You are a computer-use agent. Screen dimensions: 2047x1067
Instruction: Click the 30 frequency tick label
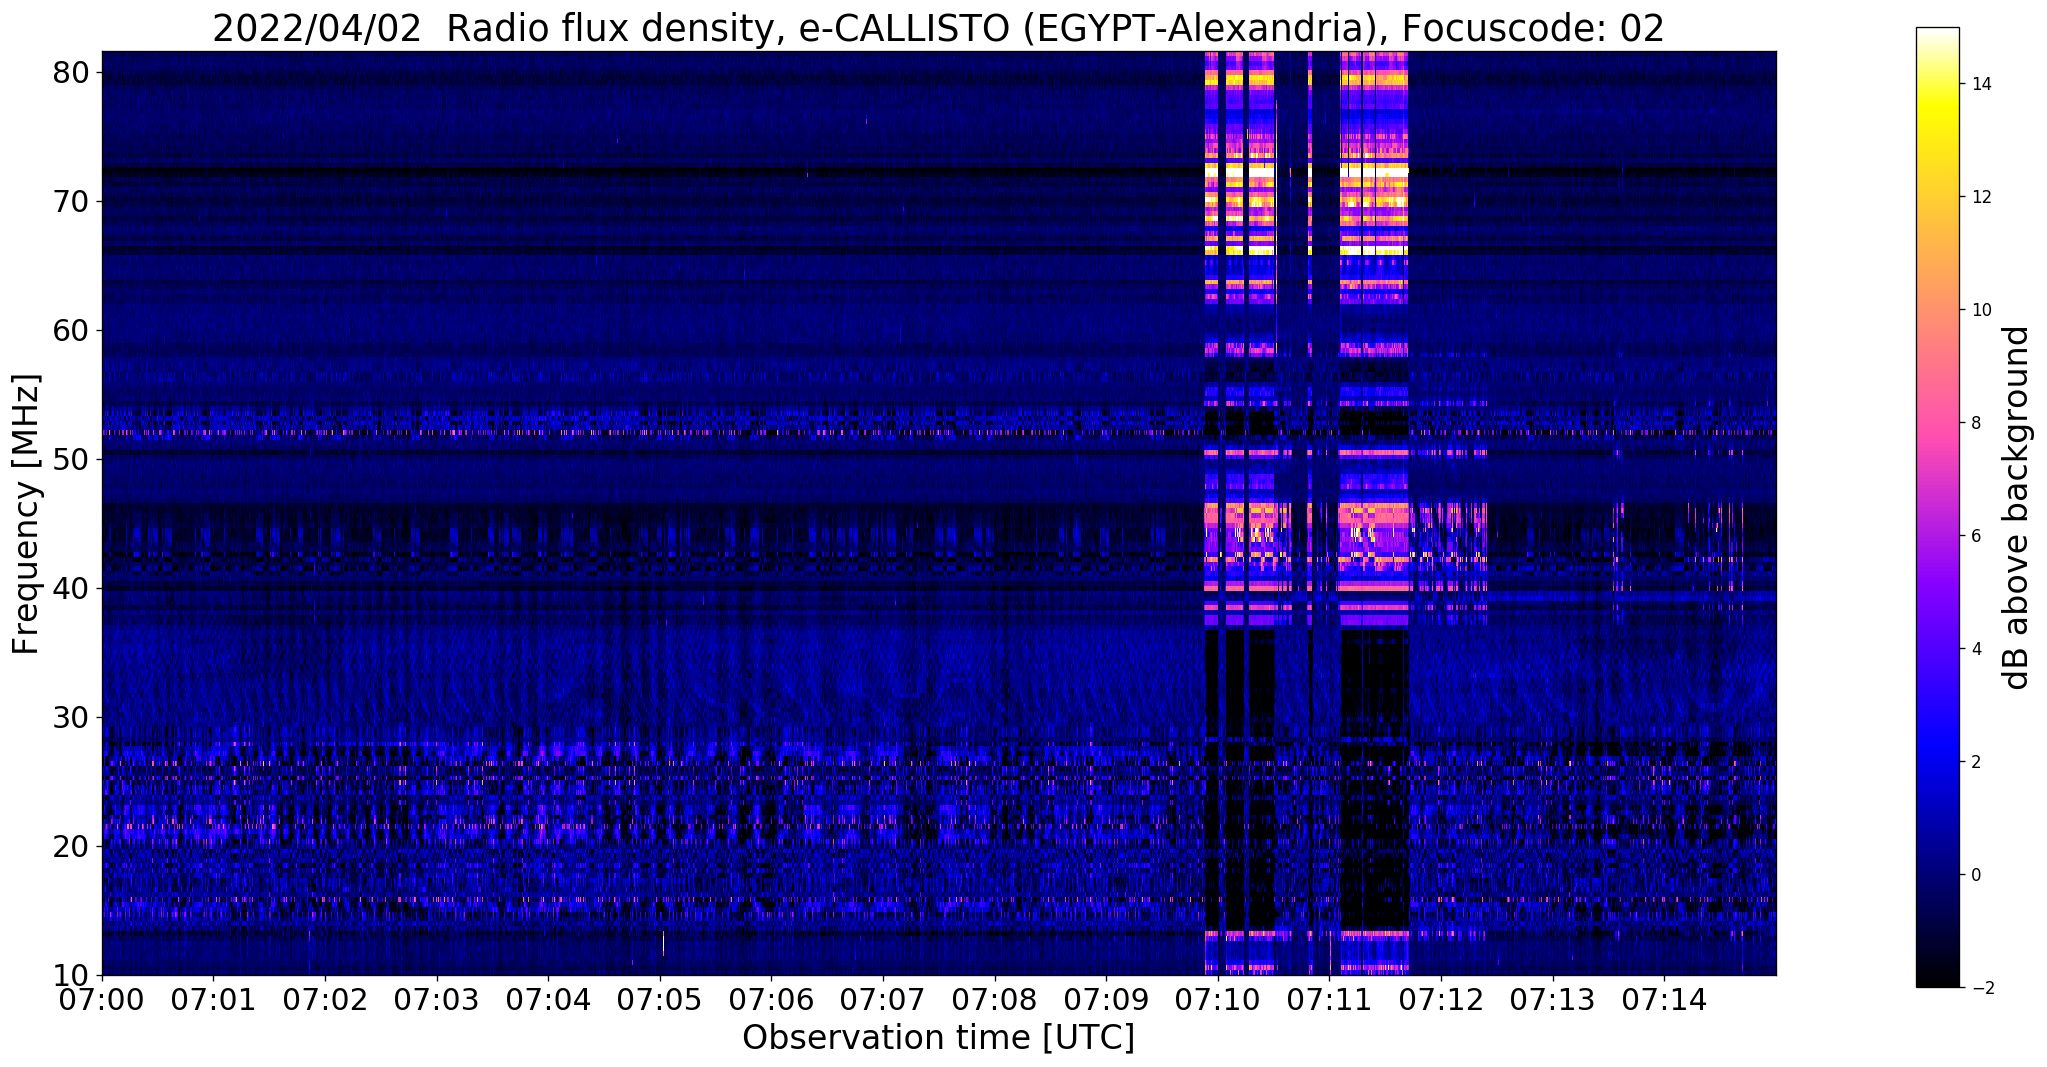[x=73, y=718]
